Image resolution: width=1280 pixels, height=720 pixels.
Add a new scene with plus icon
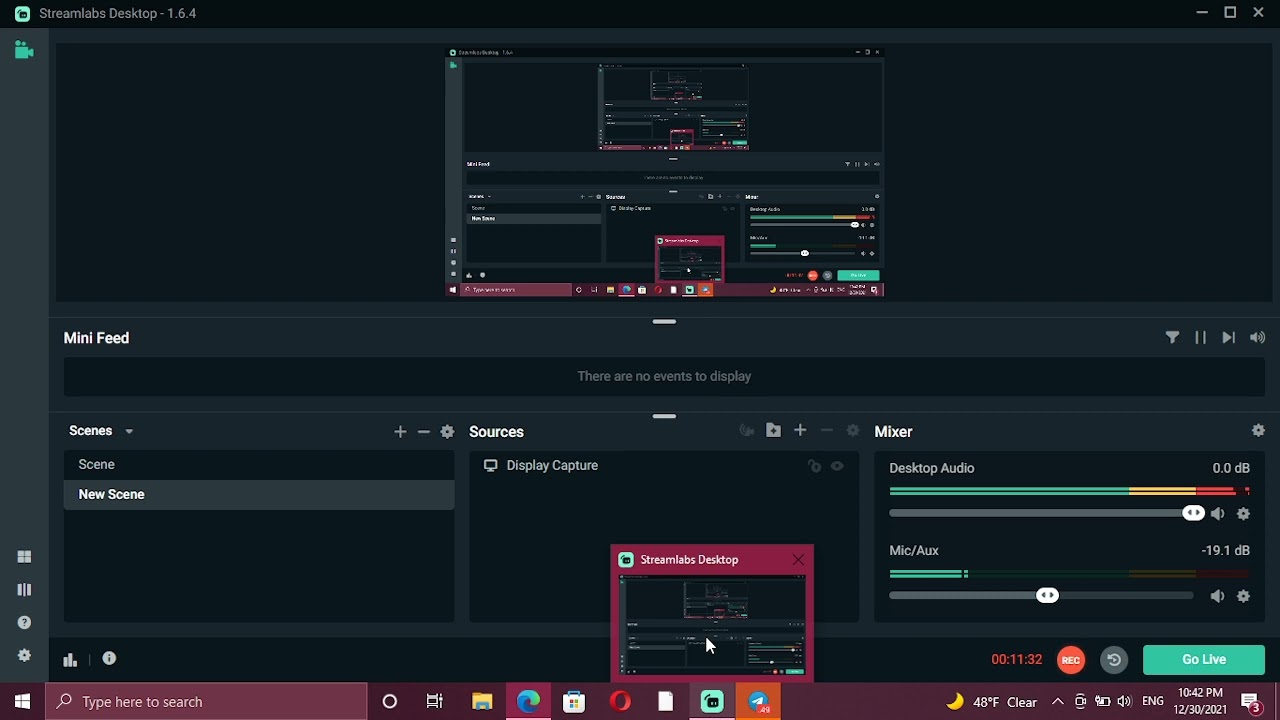click(x=400, y=432)
